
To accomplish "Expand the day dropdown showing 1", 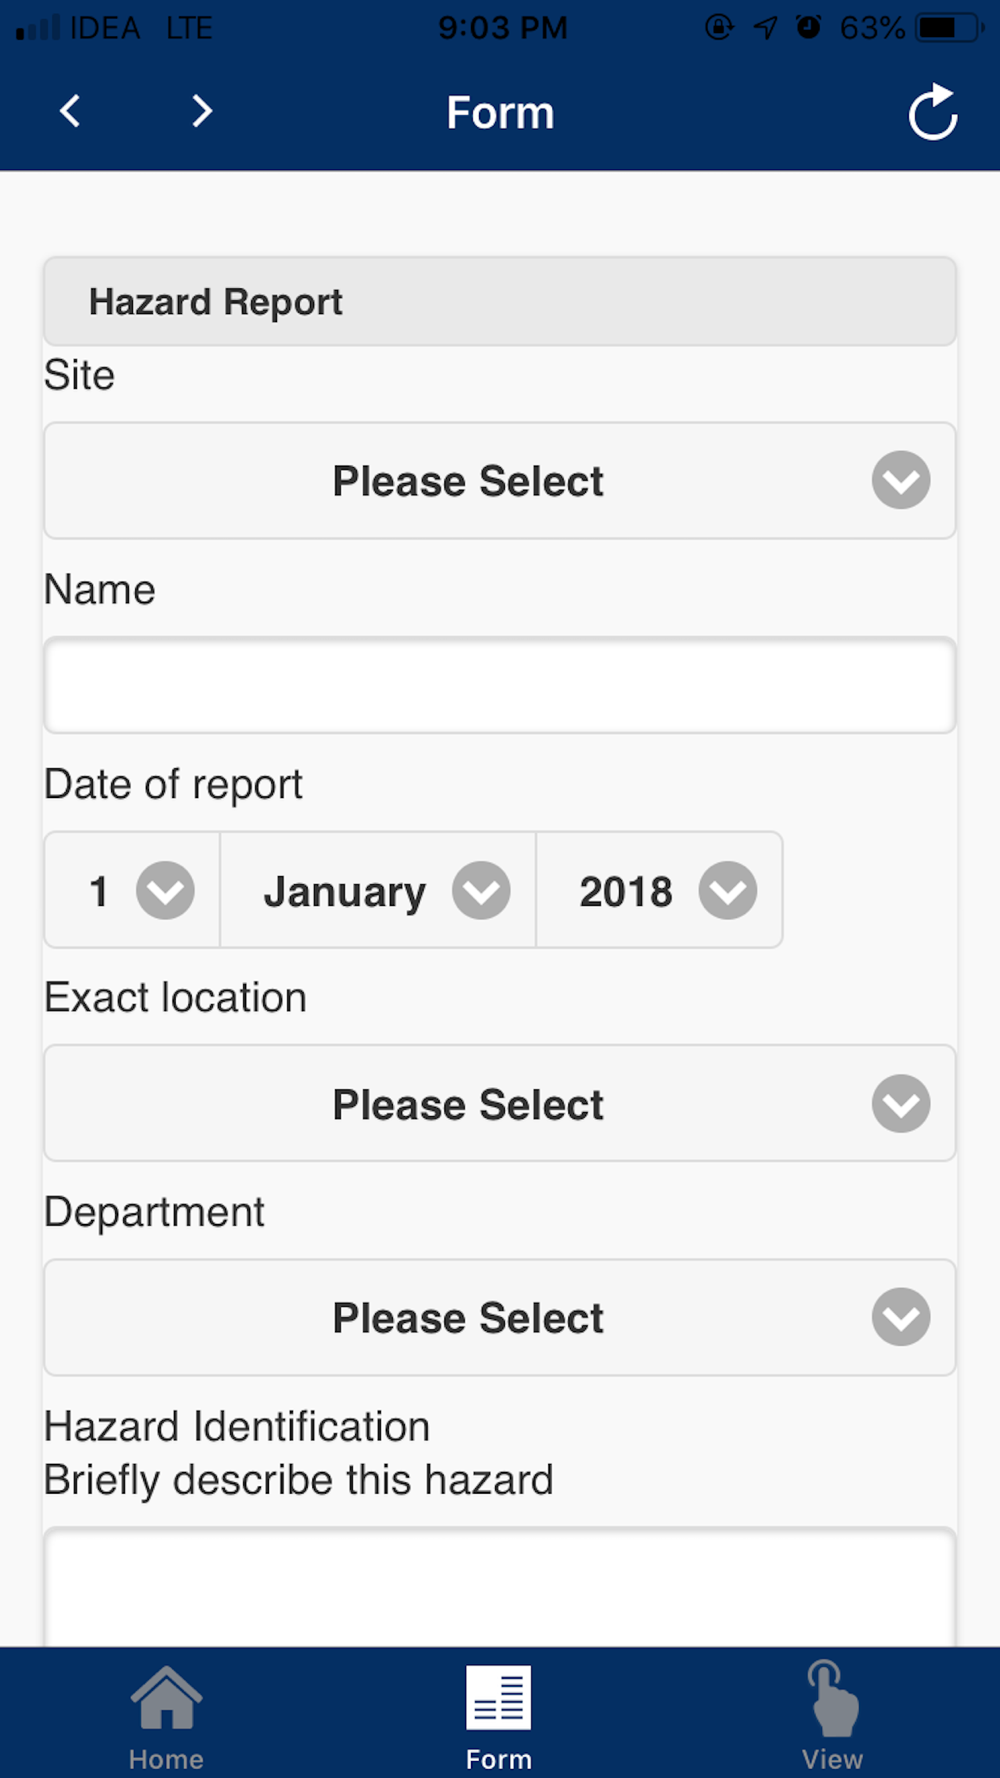I will pyautogui.click(x=132, y=890).
